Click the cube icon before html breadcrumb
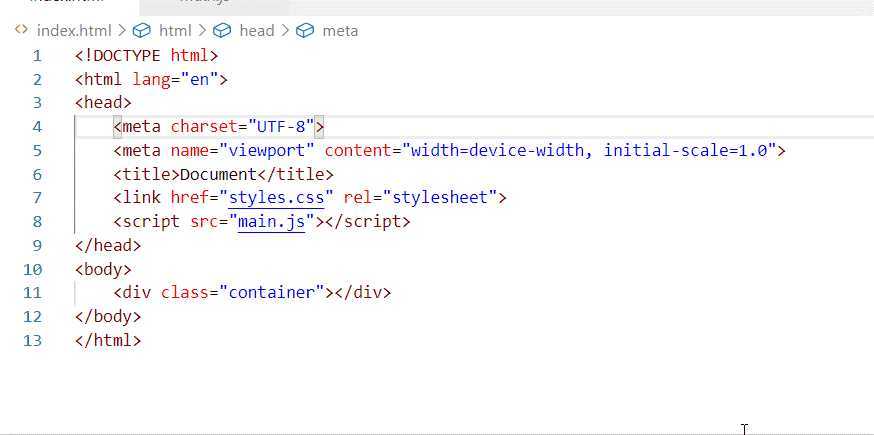The height and width of the screenshot is (435, 874). 142,31
